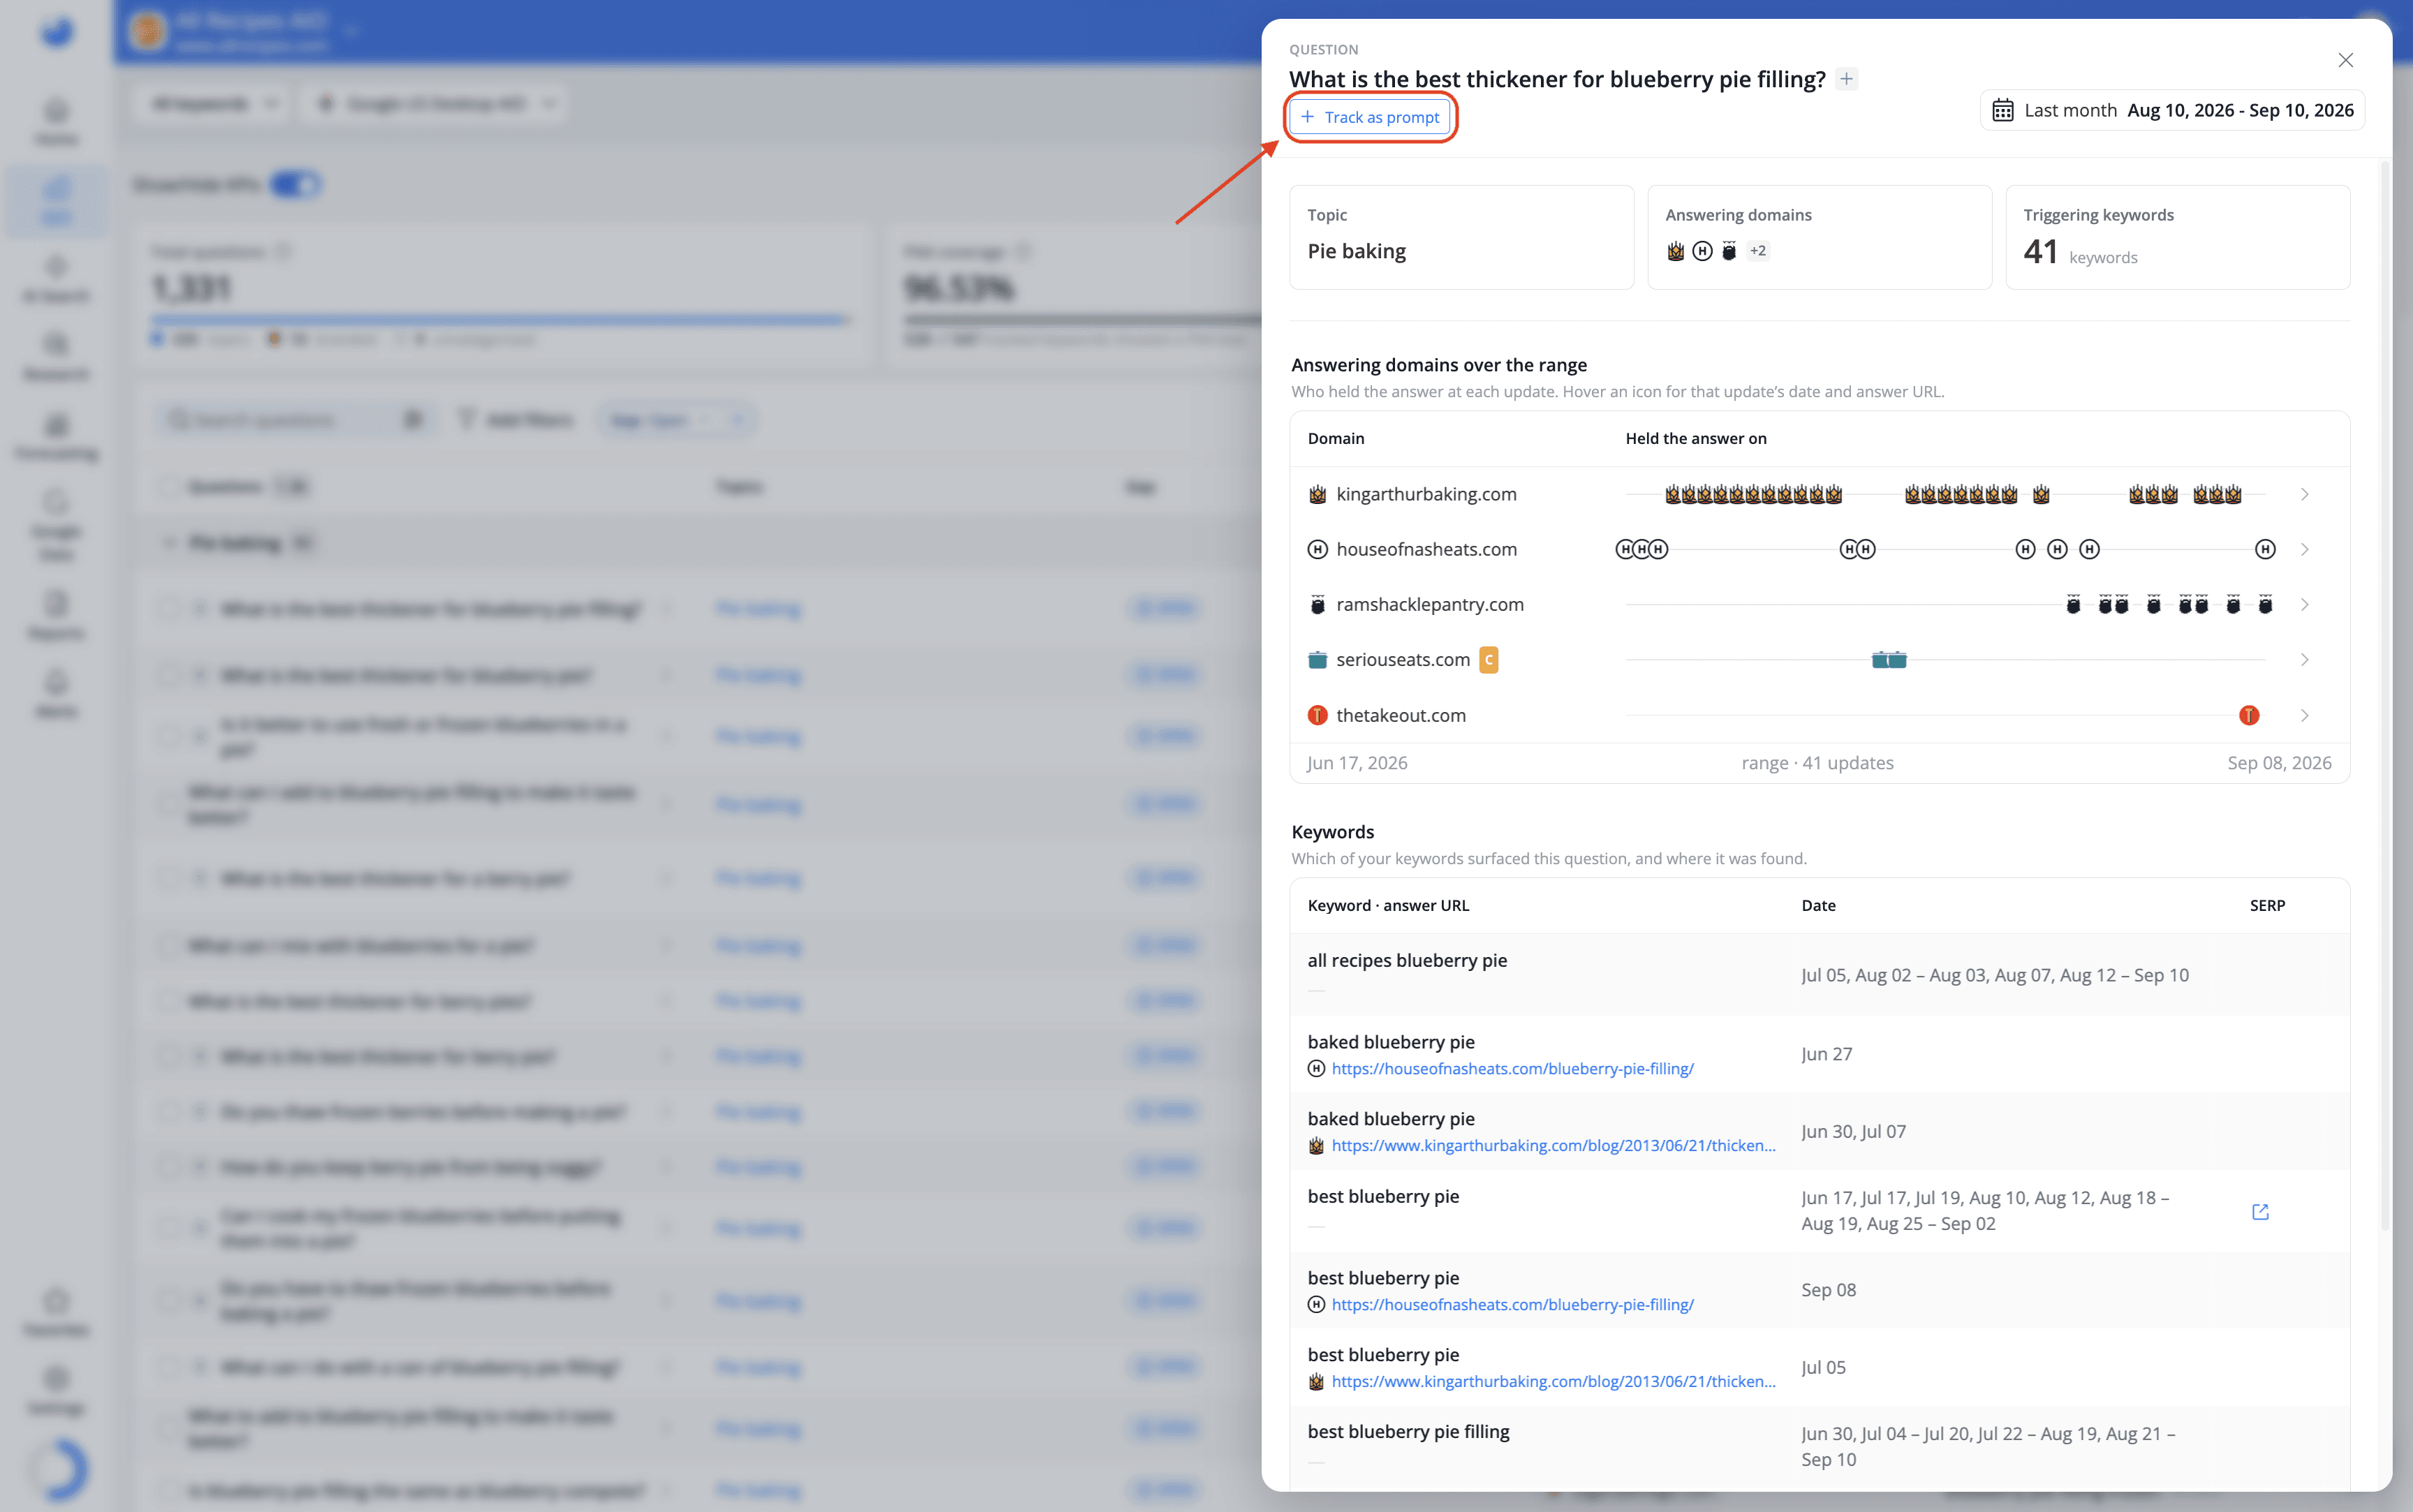
Task: Tick checkbox for blurred 'thickener for blueberry pie filling' row
Action: 169,608
